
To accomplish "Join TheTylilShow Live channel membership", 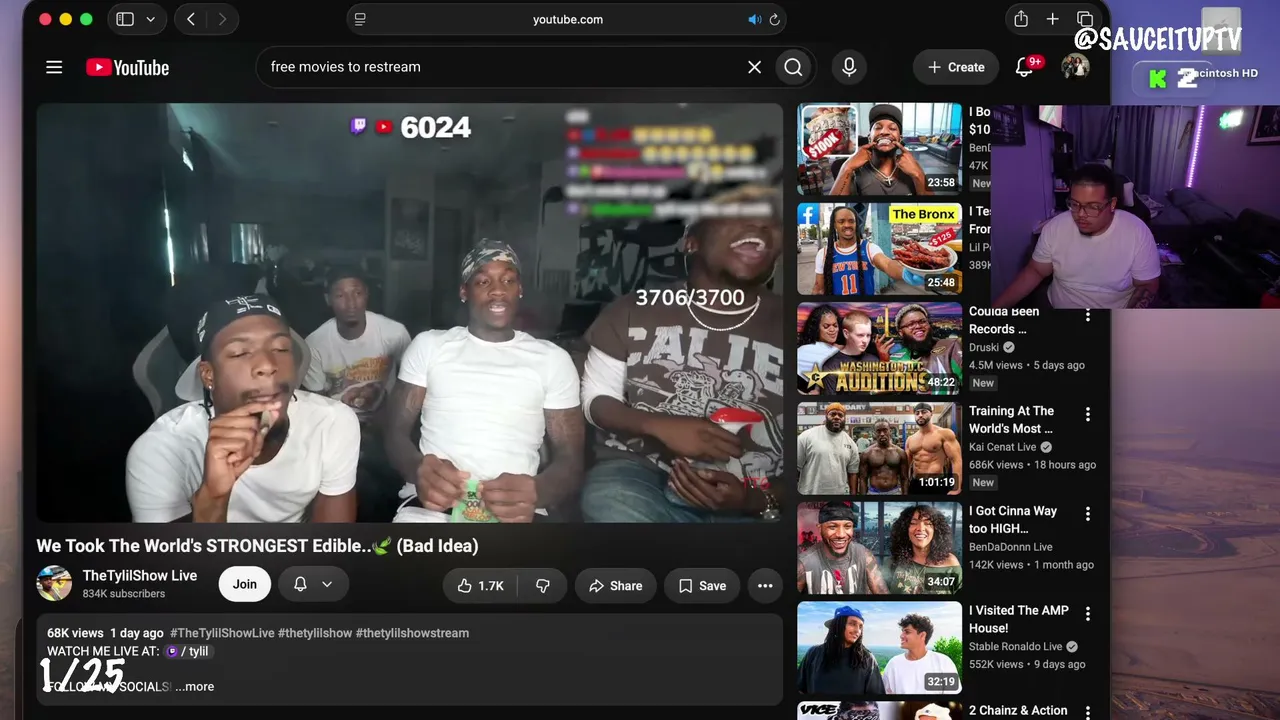I will pos(245,584).
